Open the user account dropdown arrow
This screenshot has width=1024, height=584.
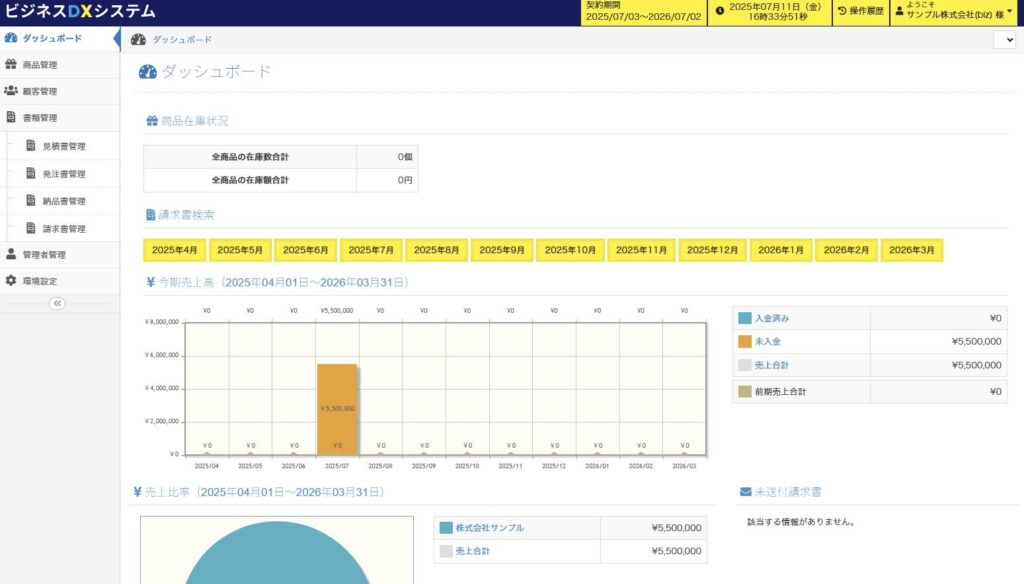(x=1010, y=11)
